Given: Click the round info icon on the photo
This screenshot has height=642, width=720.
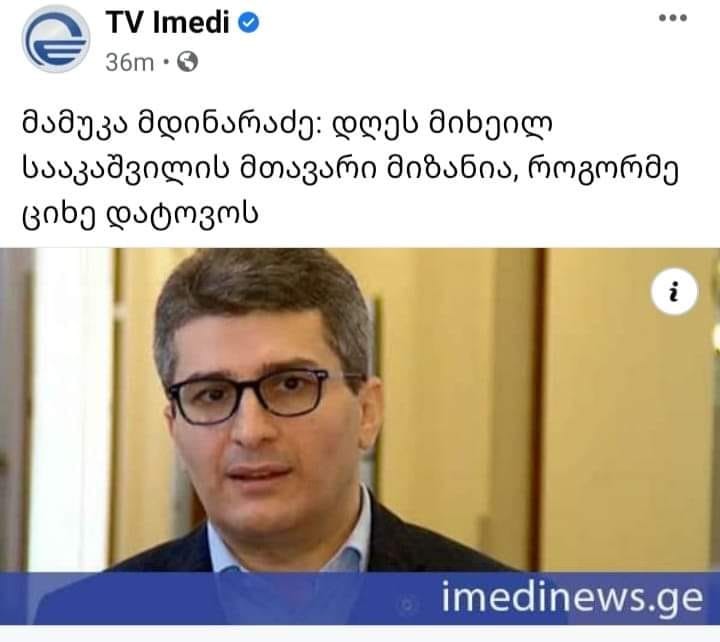Looking at the screenshot, I should [674, 292].
